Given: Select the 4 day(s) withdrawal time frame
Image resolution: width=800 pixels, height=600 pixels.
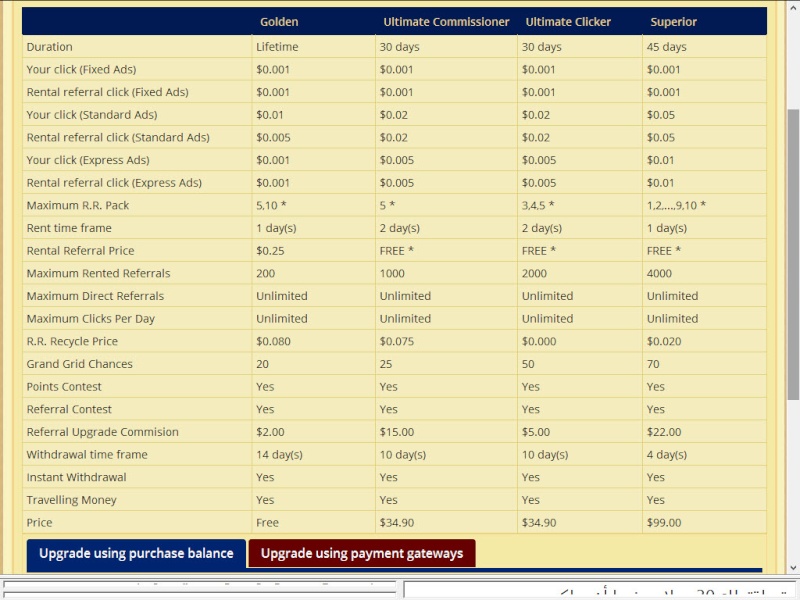Looking at the screenshot, I should pyautogui.click(x=666, y=455).
